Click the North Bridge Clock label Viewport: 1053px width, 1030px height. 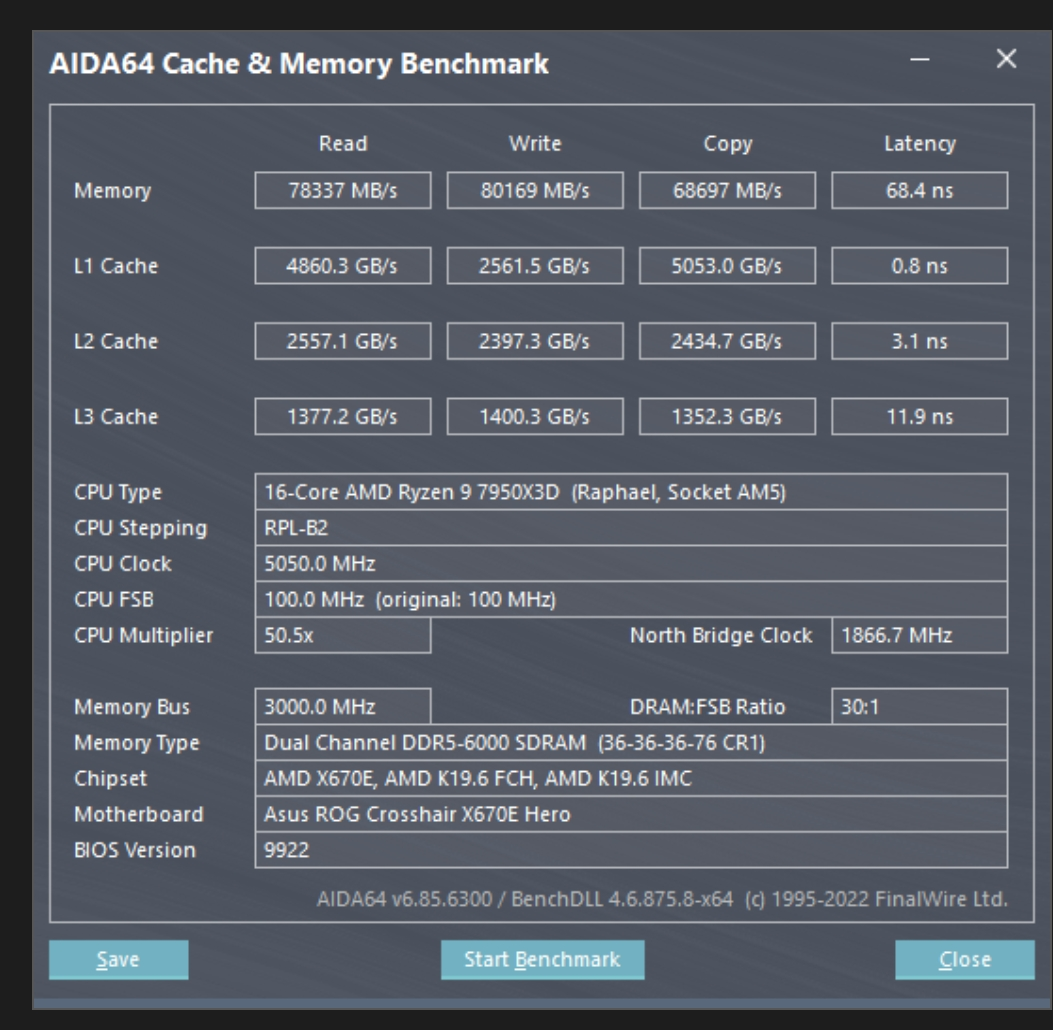point(721,635)
